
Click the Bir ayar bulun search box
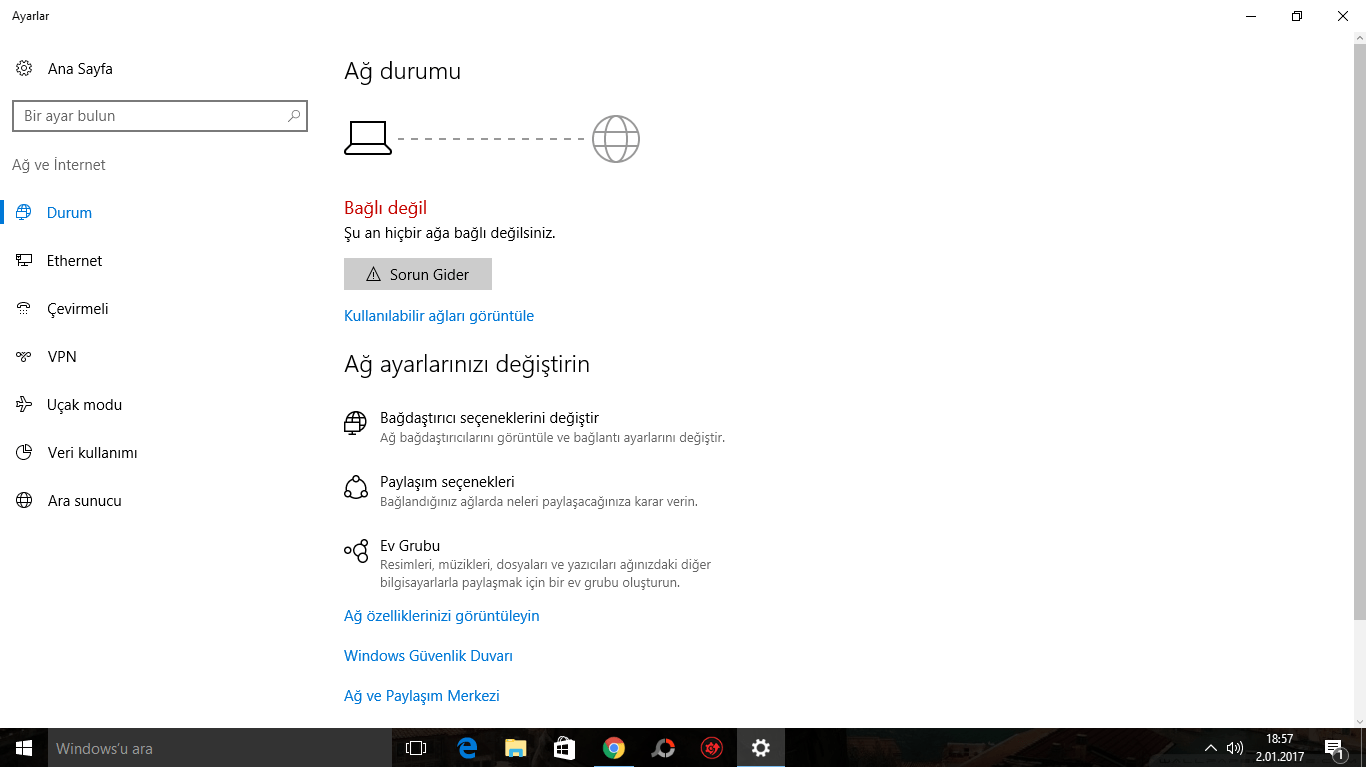pyautogui.click(x=160, y=115)
